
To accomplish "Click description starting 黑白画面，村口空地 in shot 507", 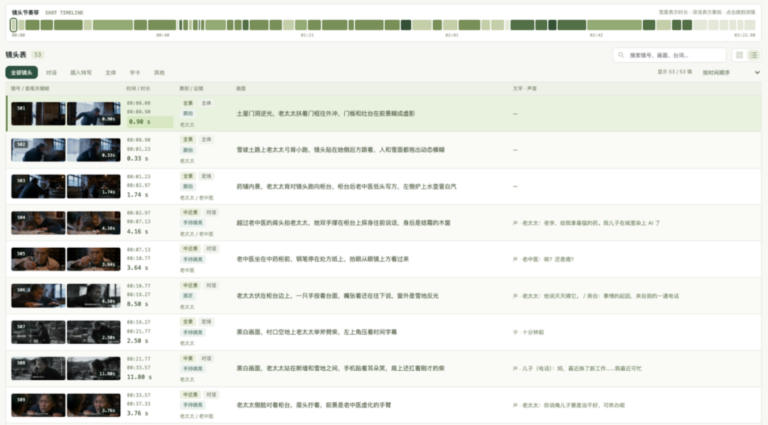I will (x=316, y=332).
